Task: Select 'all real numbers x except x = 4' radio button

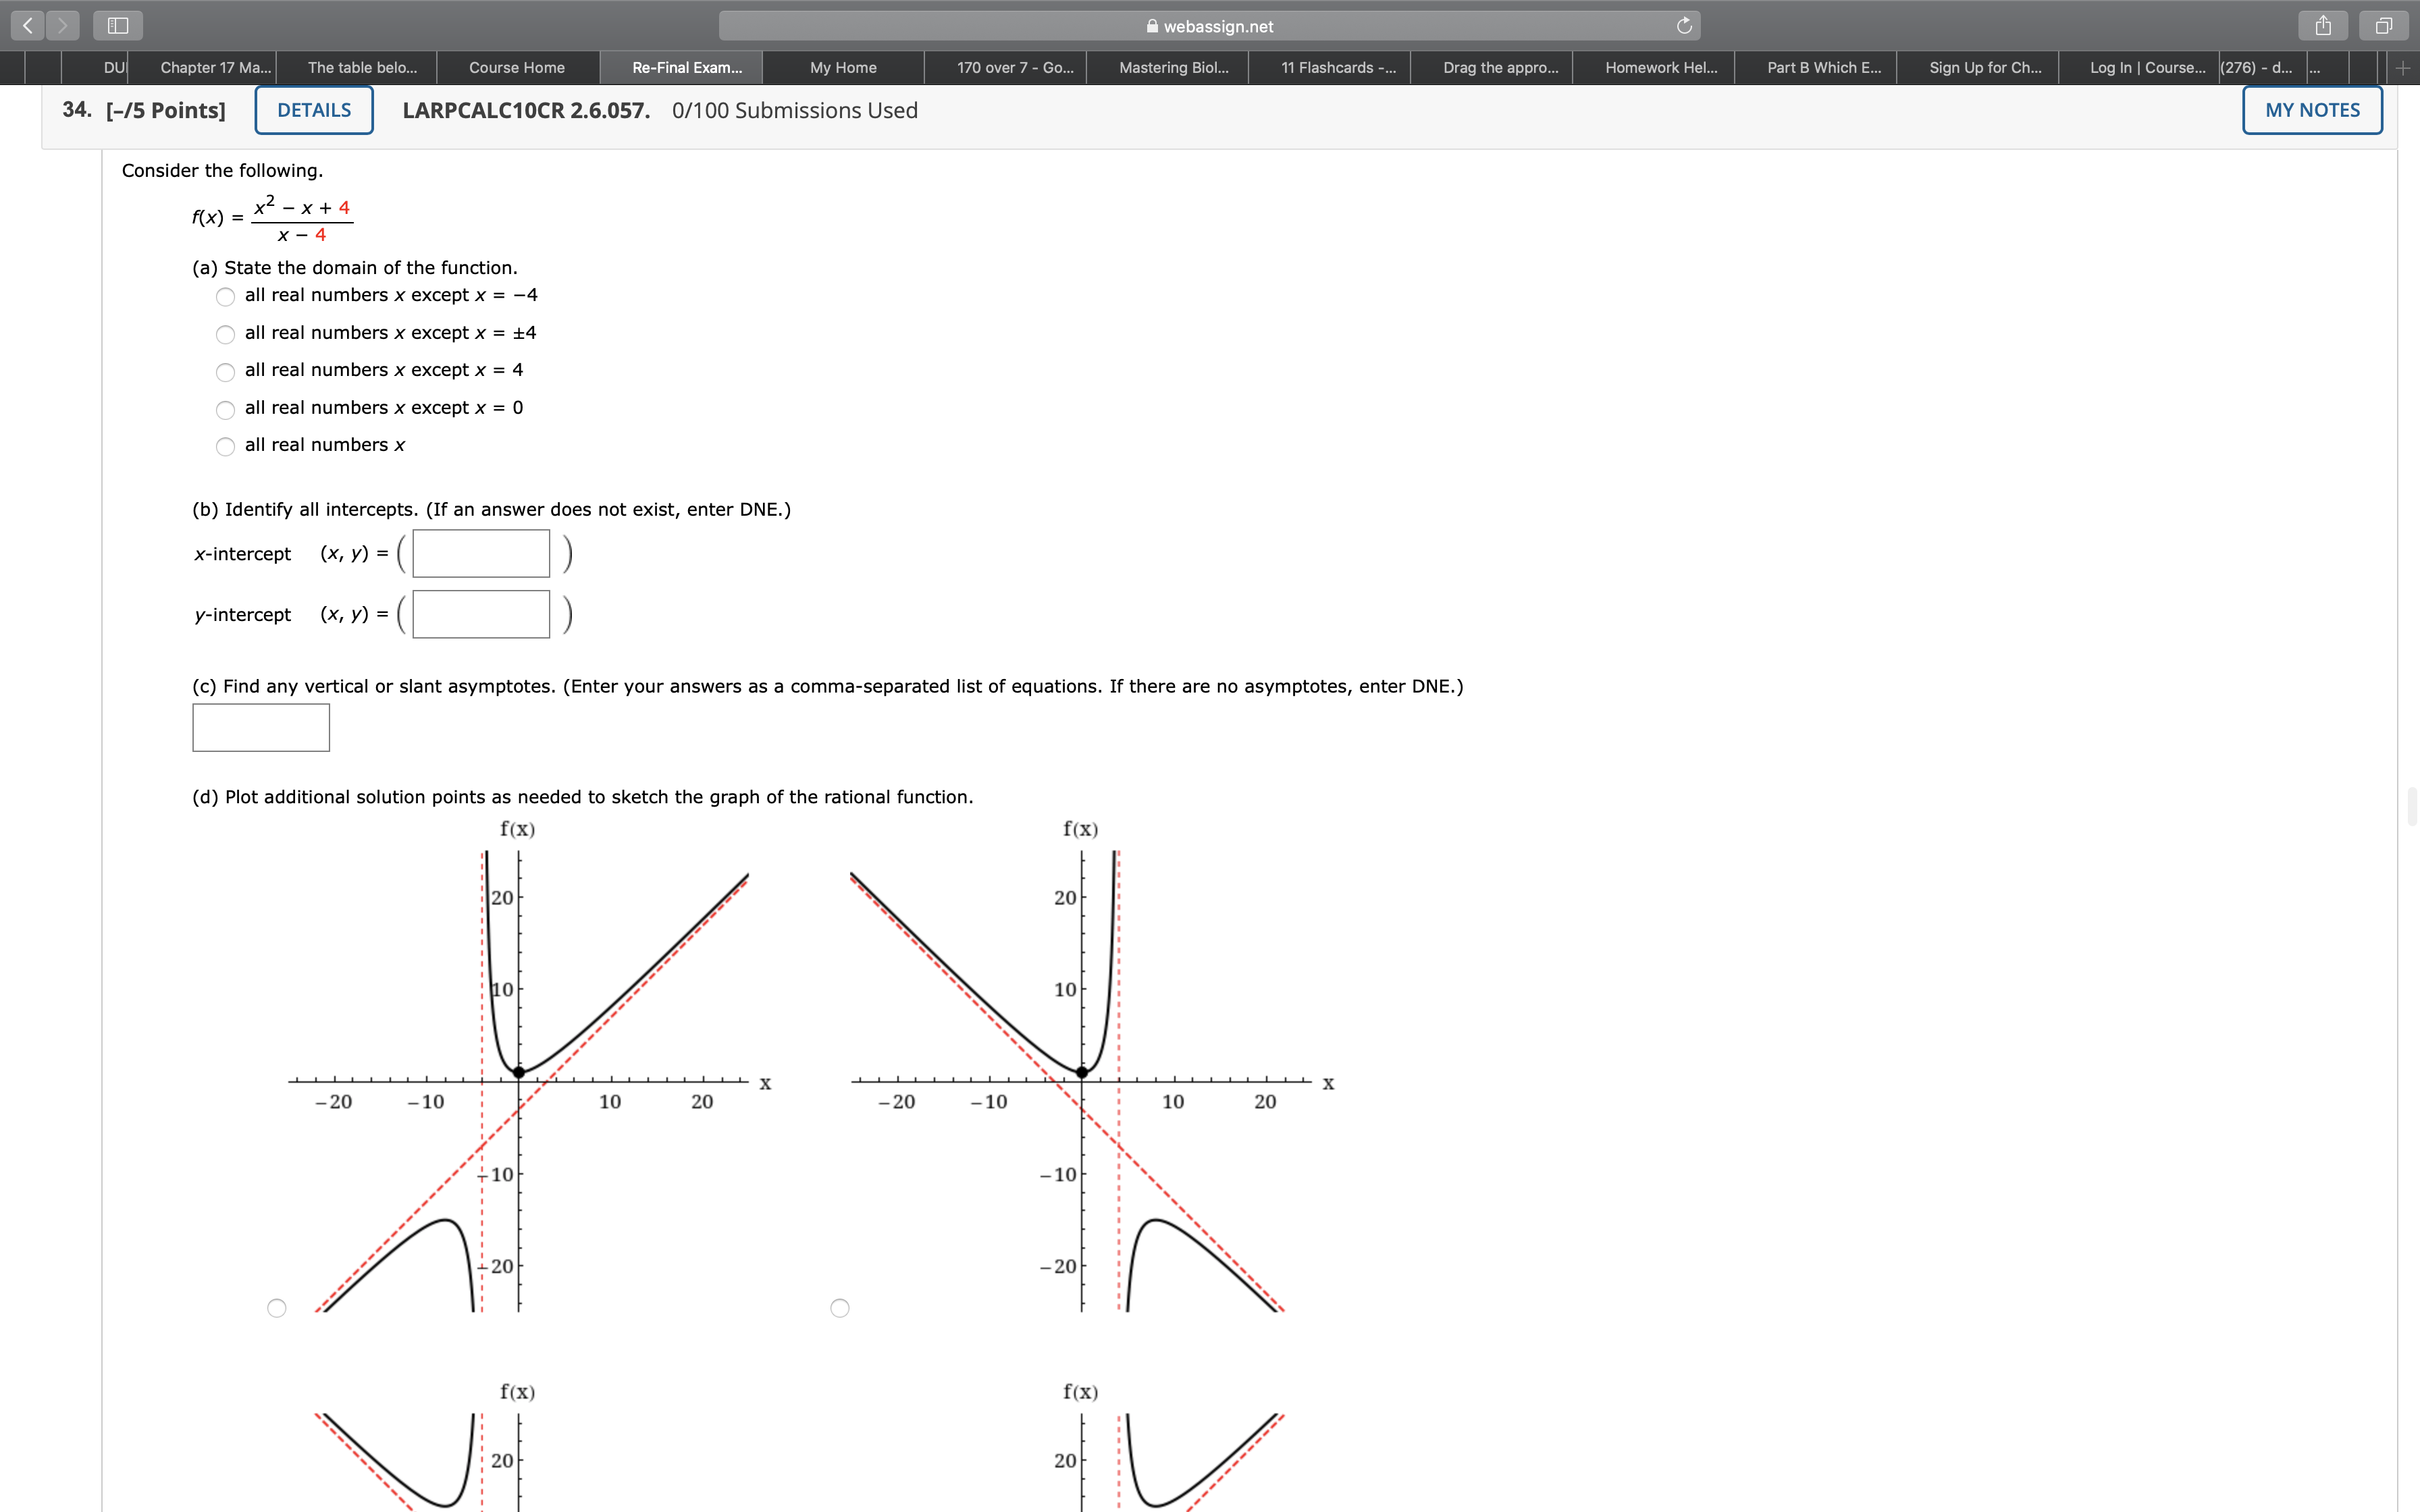Action: (223, 369)
